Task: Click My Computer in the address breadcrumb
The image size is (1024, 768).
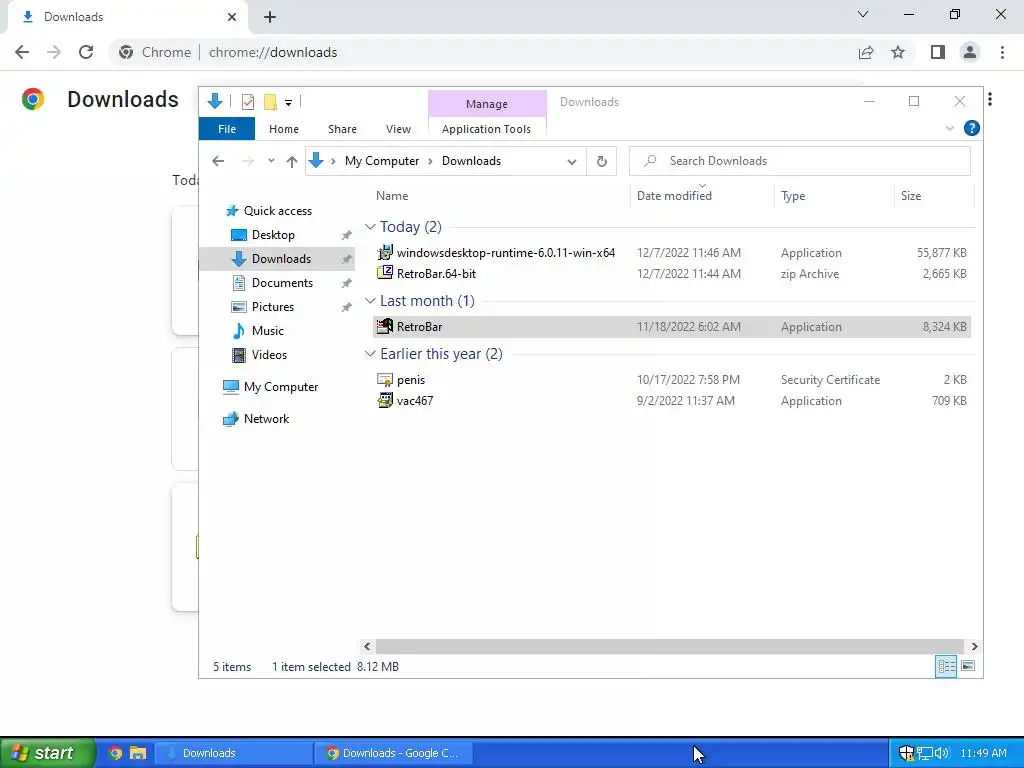Action: [x=382, y=161]
